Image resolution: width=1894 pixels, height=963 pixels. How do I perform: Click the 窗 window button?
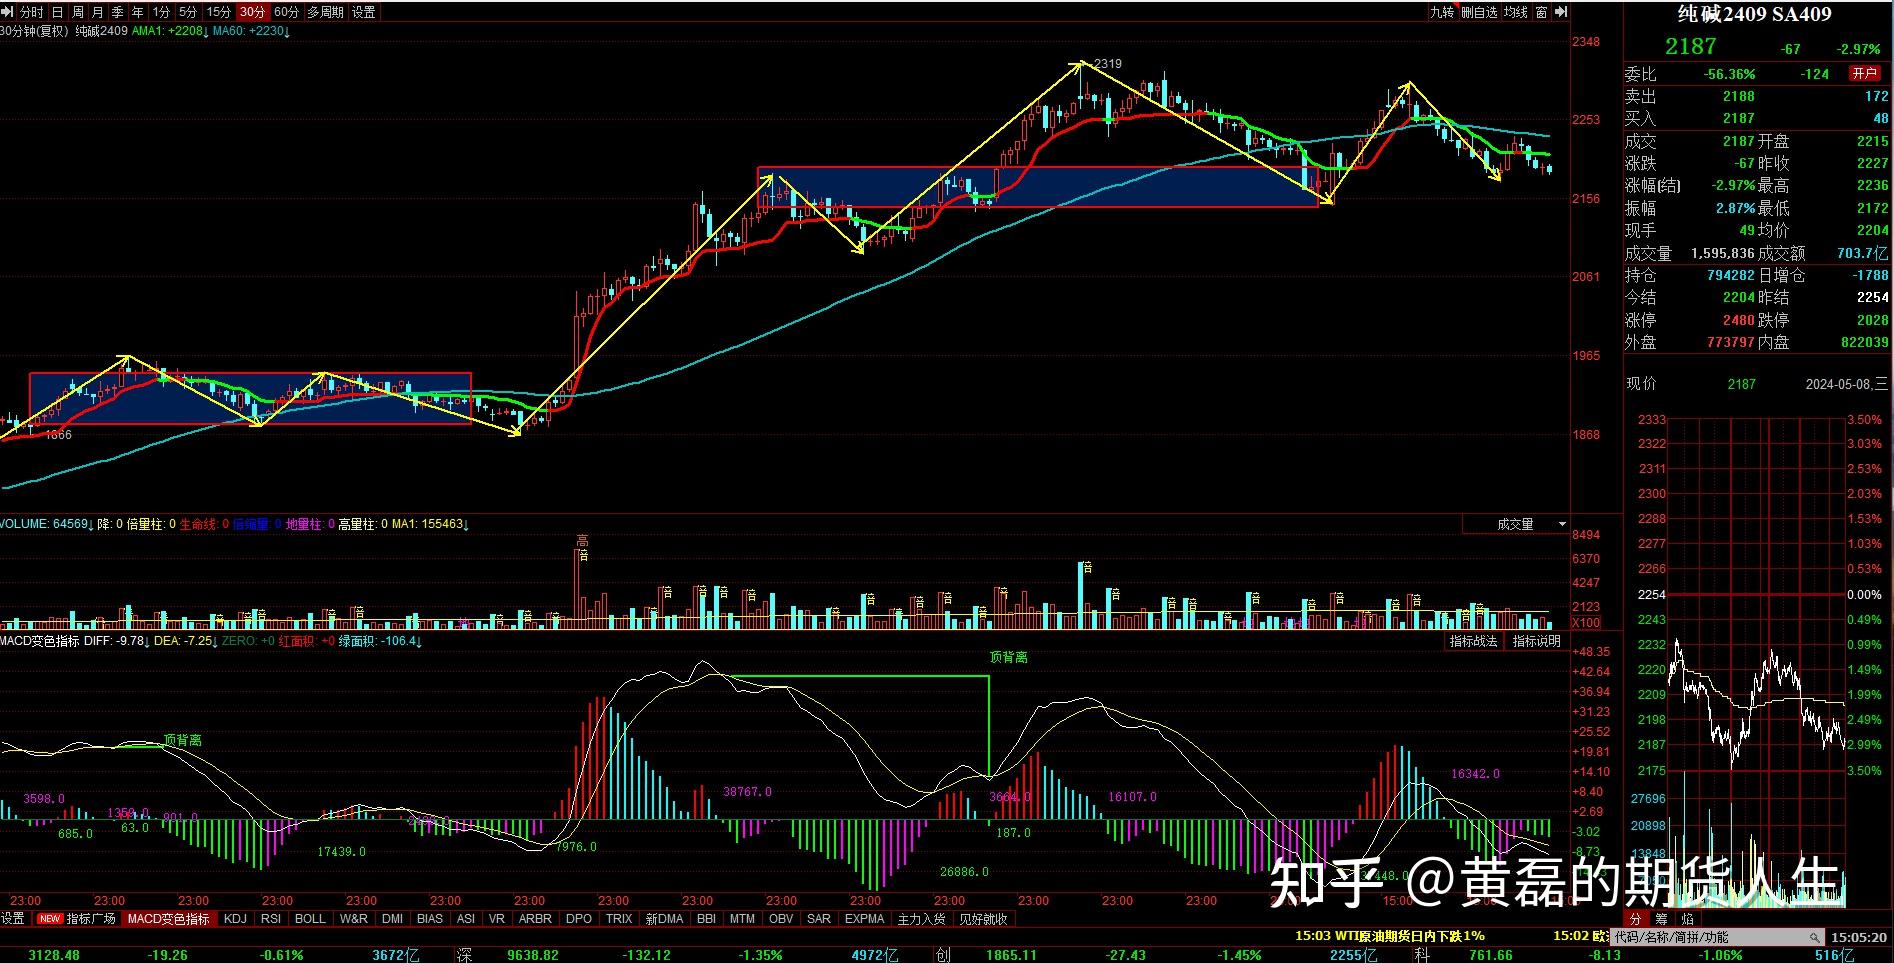point(1541,12)
